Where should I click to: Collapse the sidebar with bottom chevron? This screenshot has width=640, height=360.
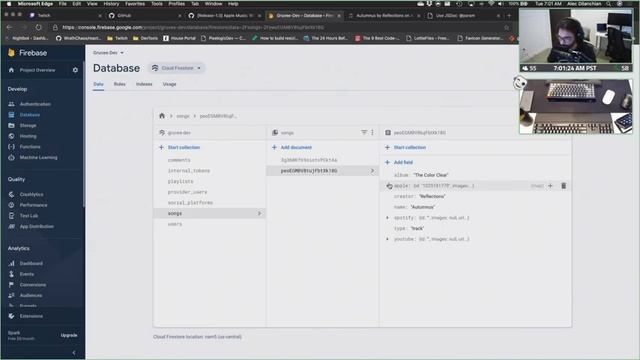tap(74, 352)
